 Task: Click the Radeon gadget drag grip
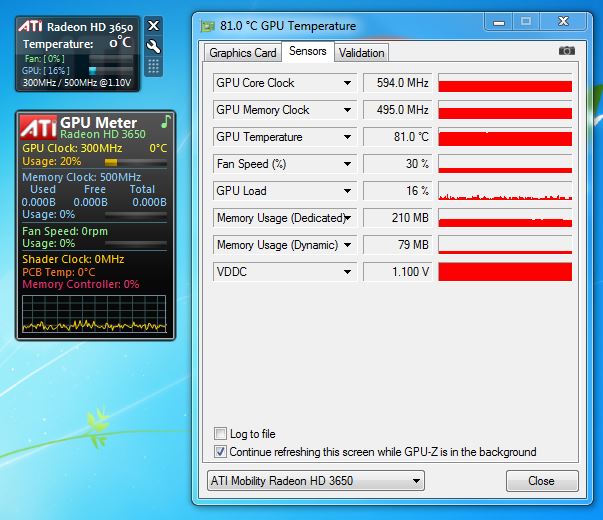pyautogui.click(x=153, y=67)
